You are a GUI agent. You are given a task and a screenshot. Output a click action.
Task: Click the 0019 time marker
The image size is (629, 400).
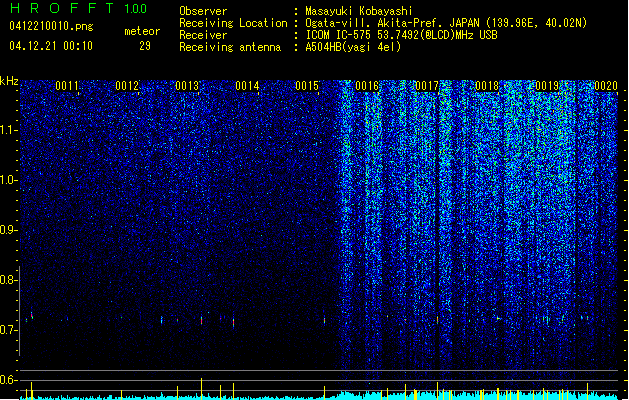(547, 86)
